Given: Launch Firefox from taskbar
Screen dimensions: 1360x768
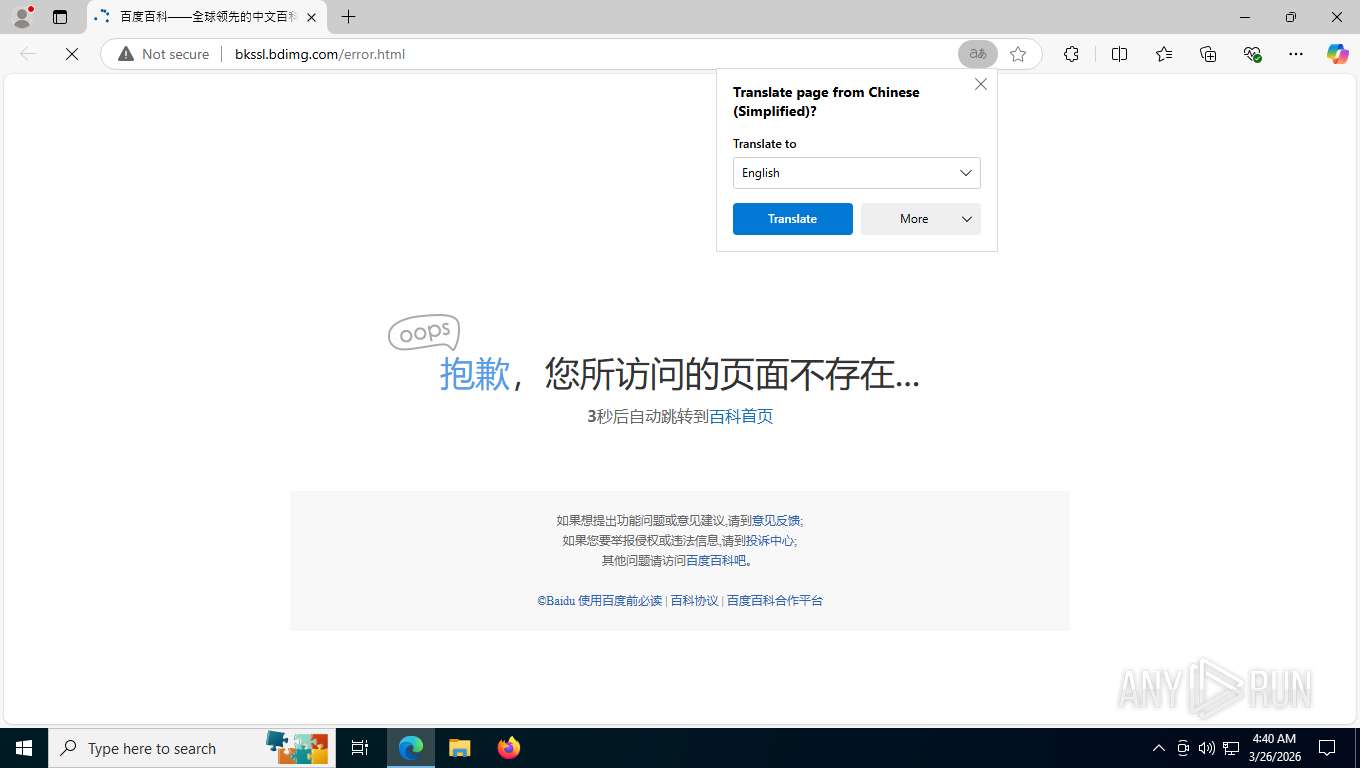Looking at the screenshot, I should click(x=509, y=748).
